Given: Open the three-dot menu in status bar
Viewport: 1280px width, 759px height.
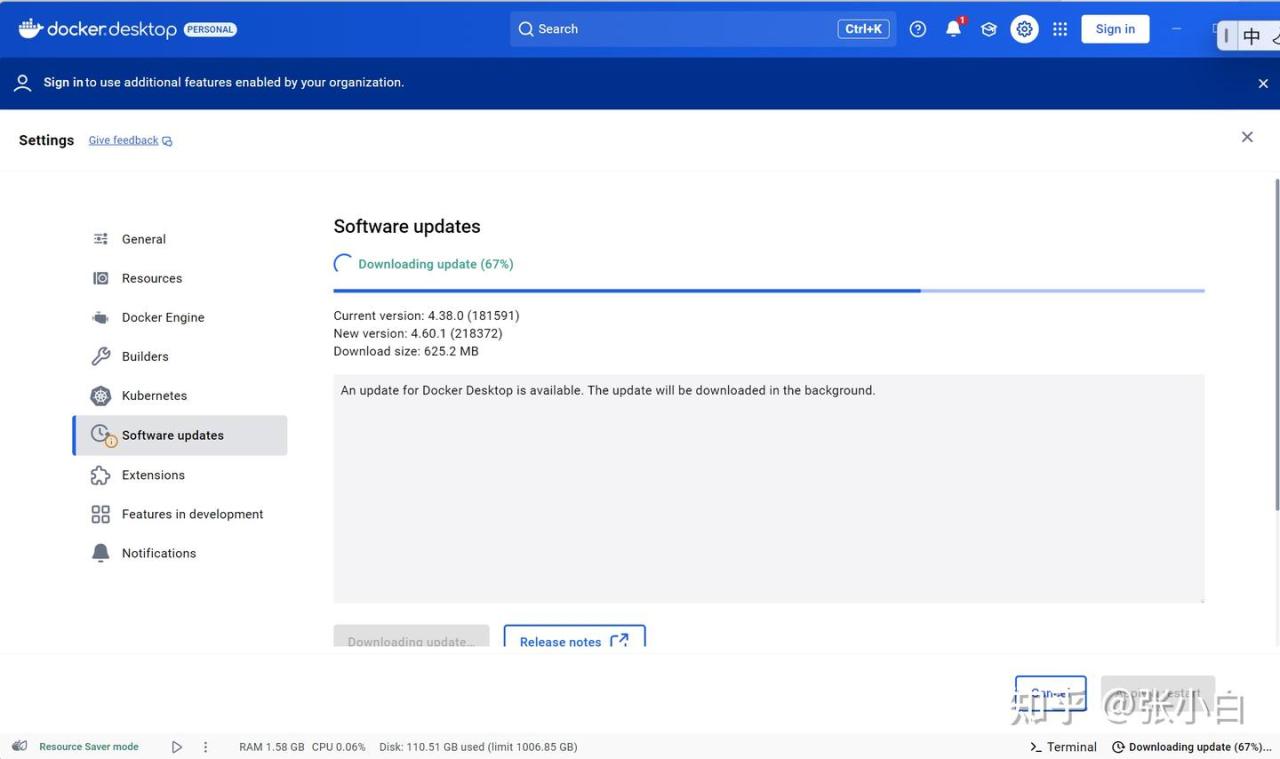Looking at the screenshot, I should [206, 747].
